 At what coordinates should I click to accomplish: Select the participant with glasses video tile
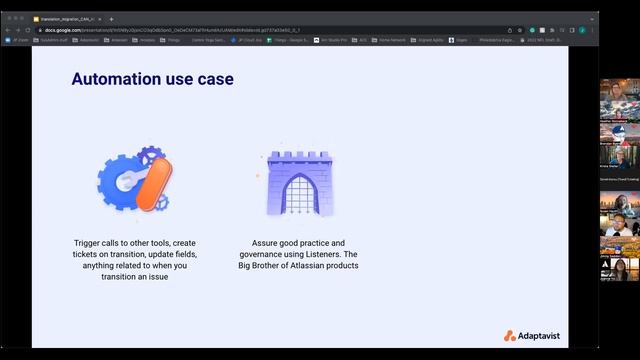click(x=620, y=224)
